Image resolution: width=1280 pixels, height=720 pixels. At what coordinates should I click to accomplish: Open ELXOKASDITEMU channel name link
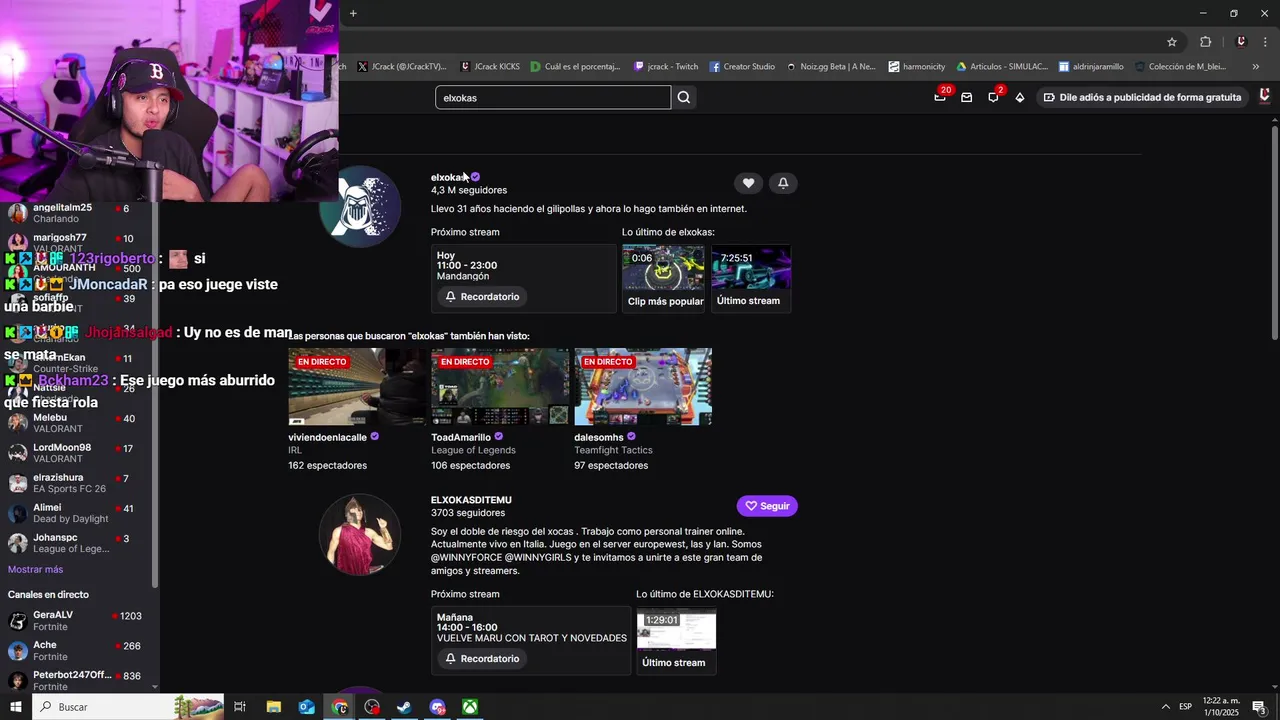471,500
